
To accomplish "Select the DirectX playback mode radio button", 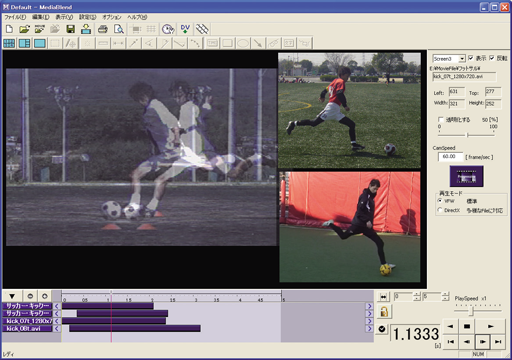I will click(x=440, y=210).
